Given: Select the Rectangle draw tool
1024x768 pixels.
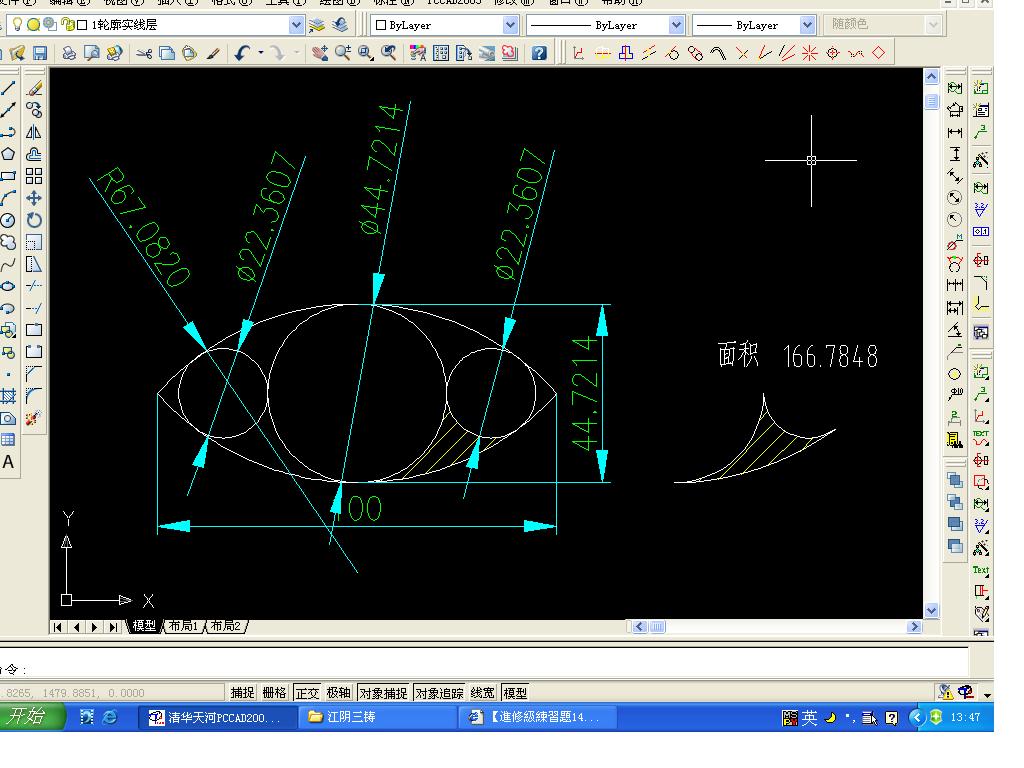Looking at the screenshot, I should tap(8, 176).
